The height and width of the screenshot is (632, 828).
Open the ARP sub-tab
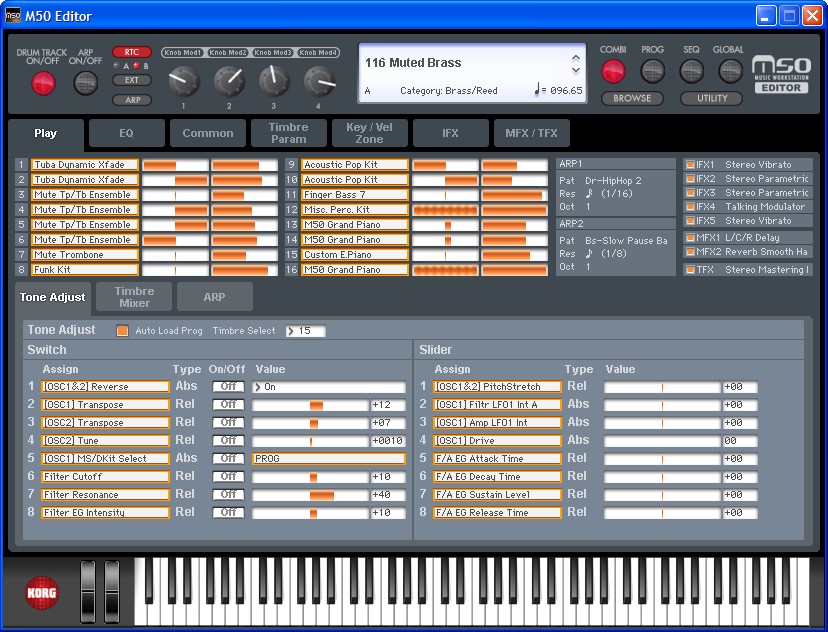(214, 297)
